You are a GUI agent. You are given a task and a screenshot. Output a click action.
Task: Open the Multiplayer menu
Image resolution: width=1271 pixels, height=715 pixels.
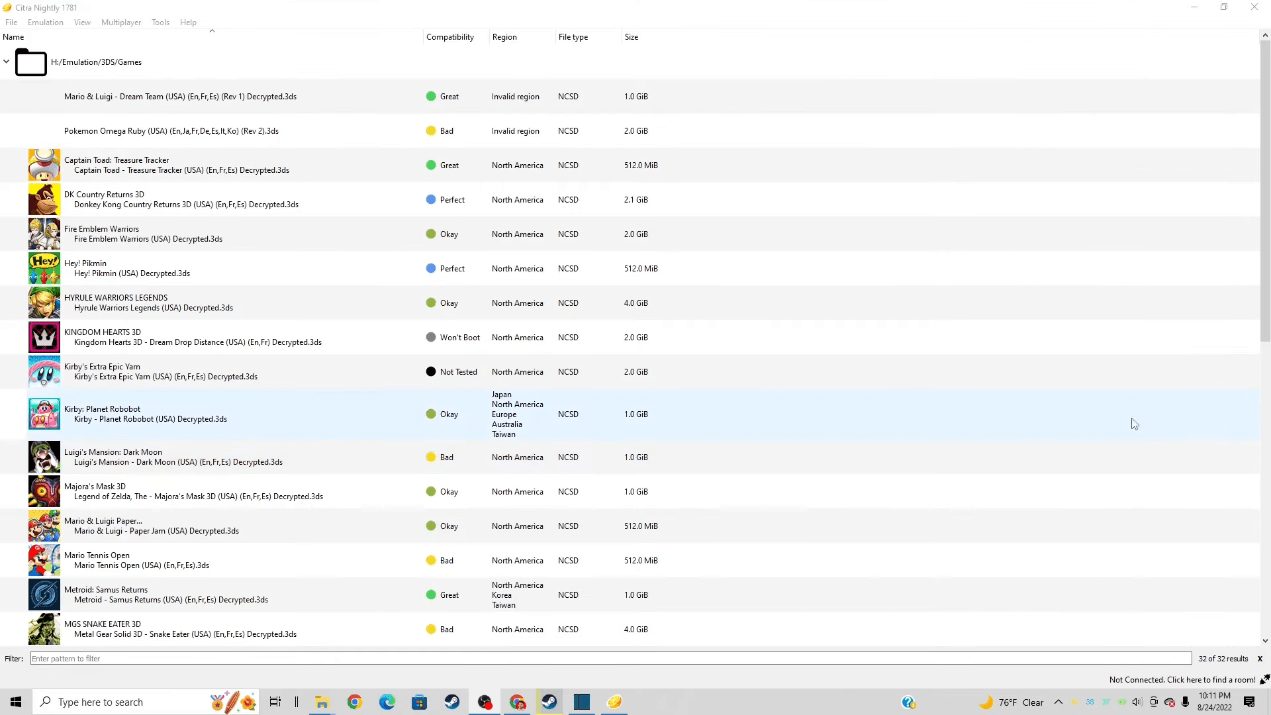[x=121, y=22]
